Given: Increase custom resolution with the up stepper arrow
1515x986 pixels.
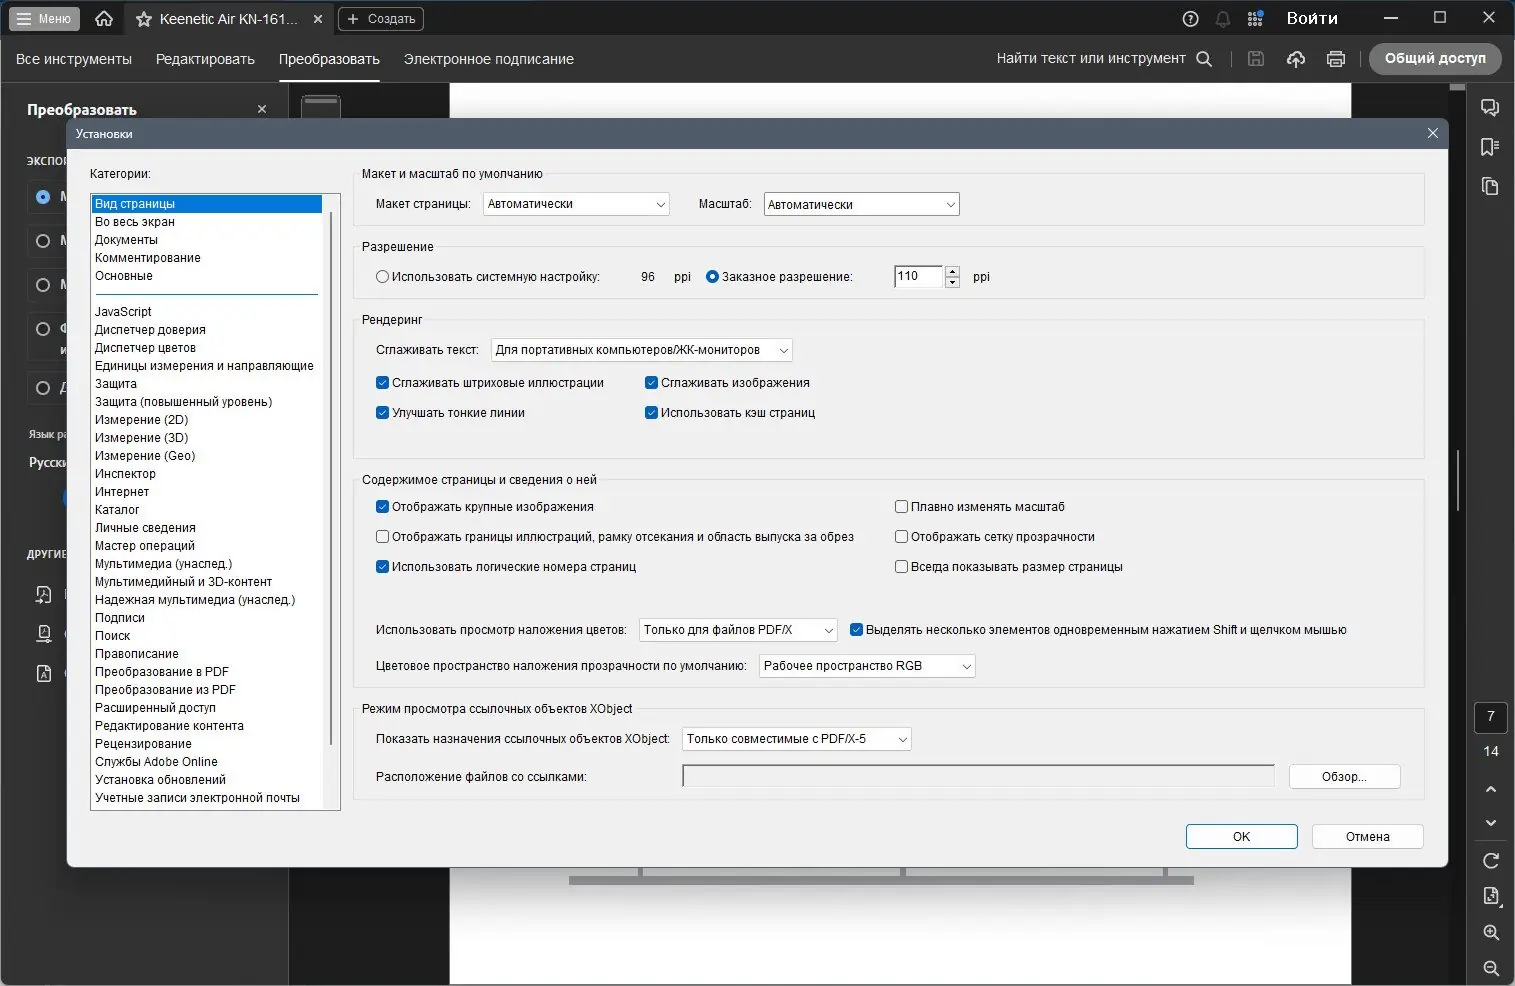Looking at the screenshot, I should [x=952, y=272].
